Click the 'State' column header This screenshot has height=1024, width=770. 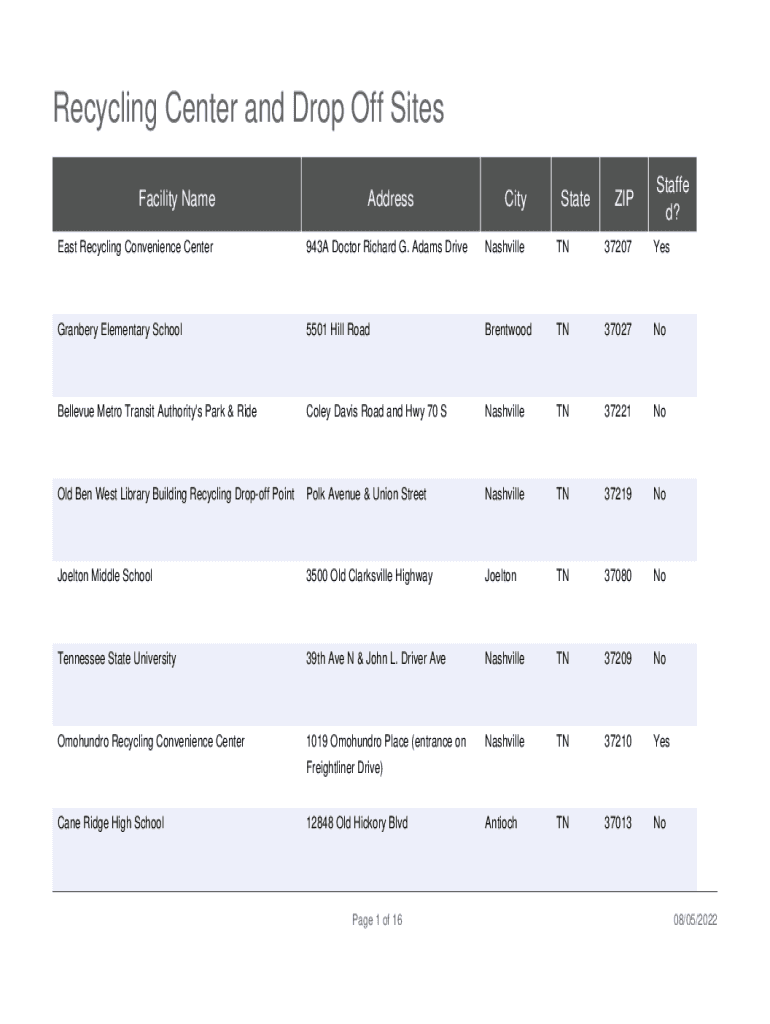tap(575, 199)
